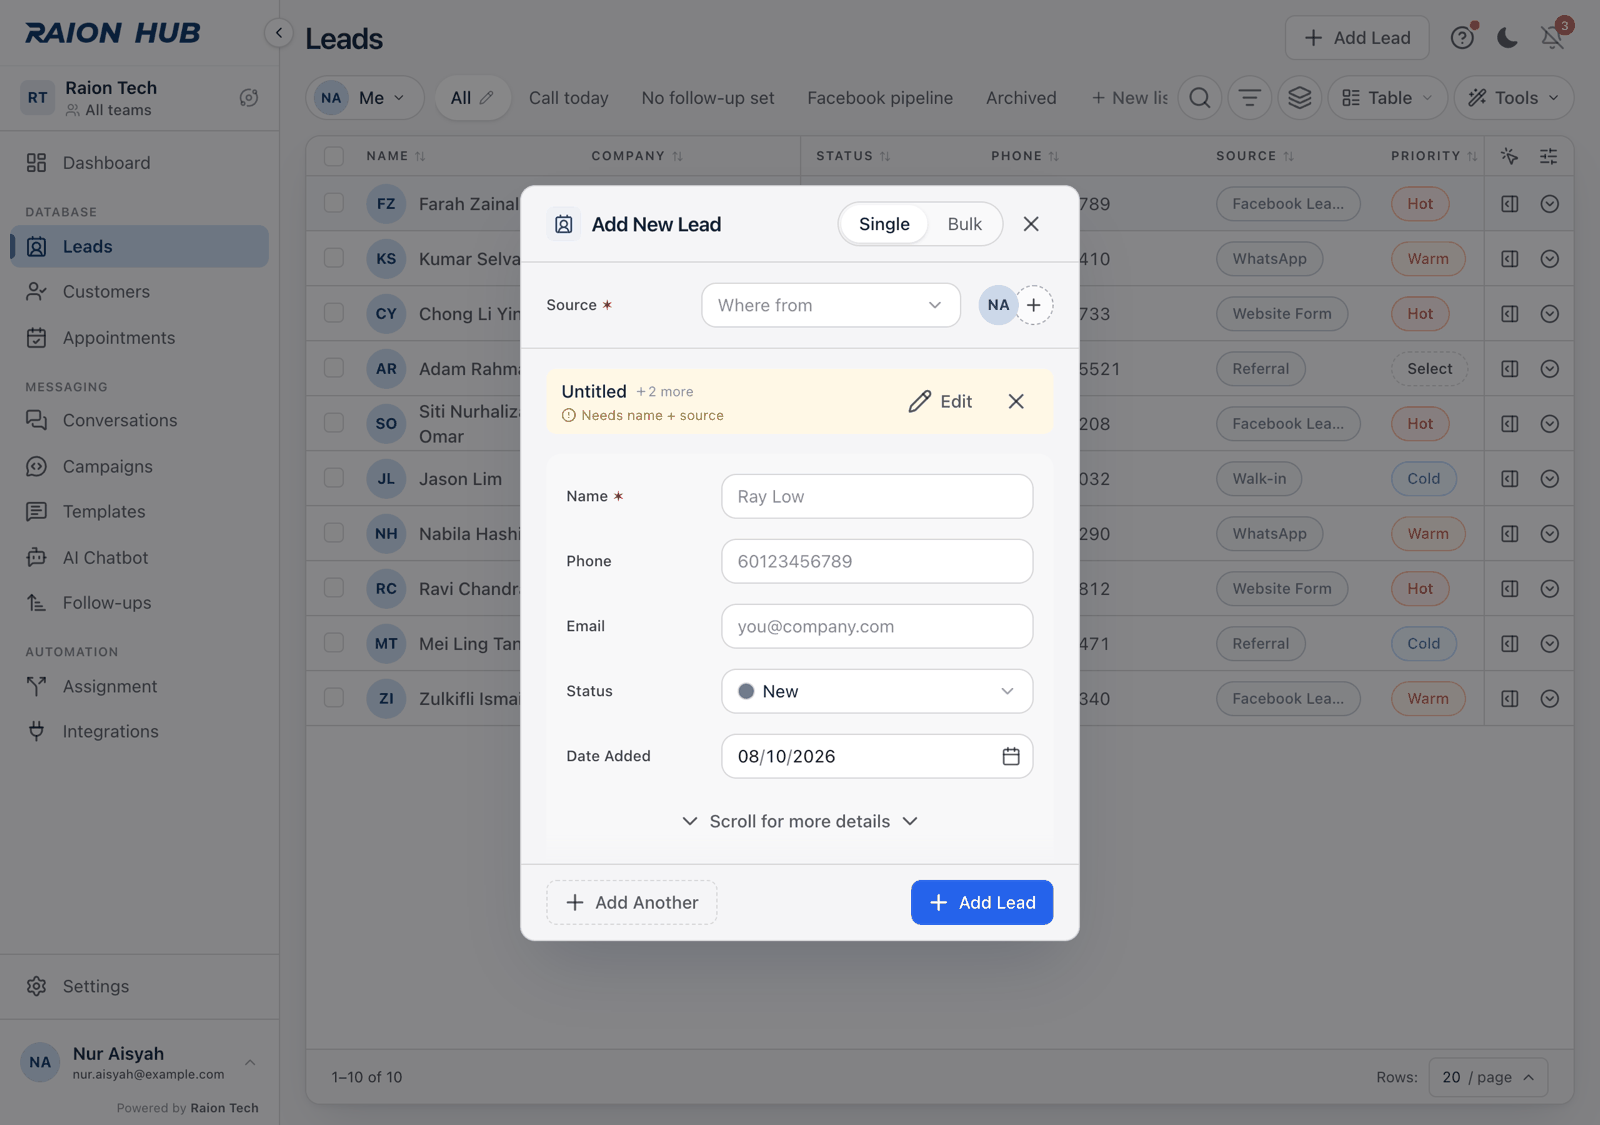Image resolution: width=1600 pixels, height=1125 pixels.
Task: Close the Add New Lead dialog
Action: [x=1031, y=224]
